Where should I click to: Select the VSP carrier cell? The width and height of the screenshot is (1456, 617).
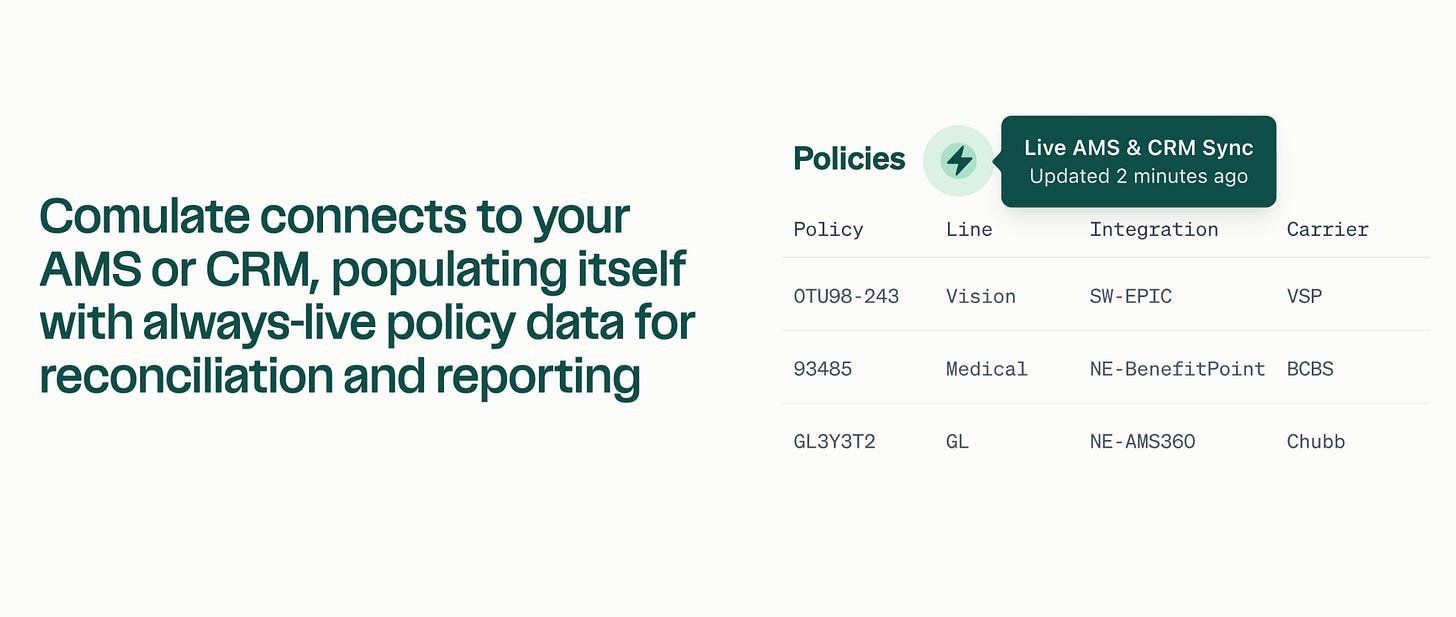click(x=1304, y=296)
